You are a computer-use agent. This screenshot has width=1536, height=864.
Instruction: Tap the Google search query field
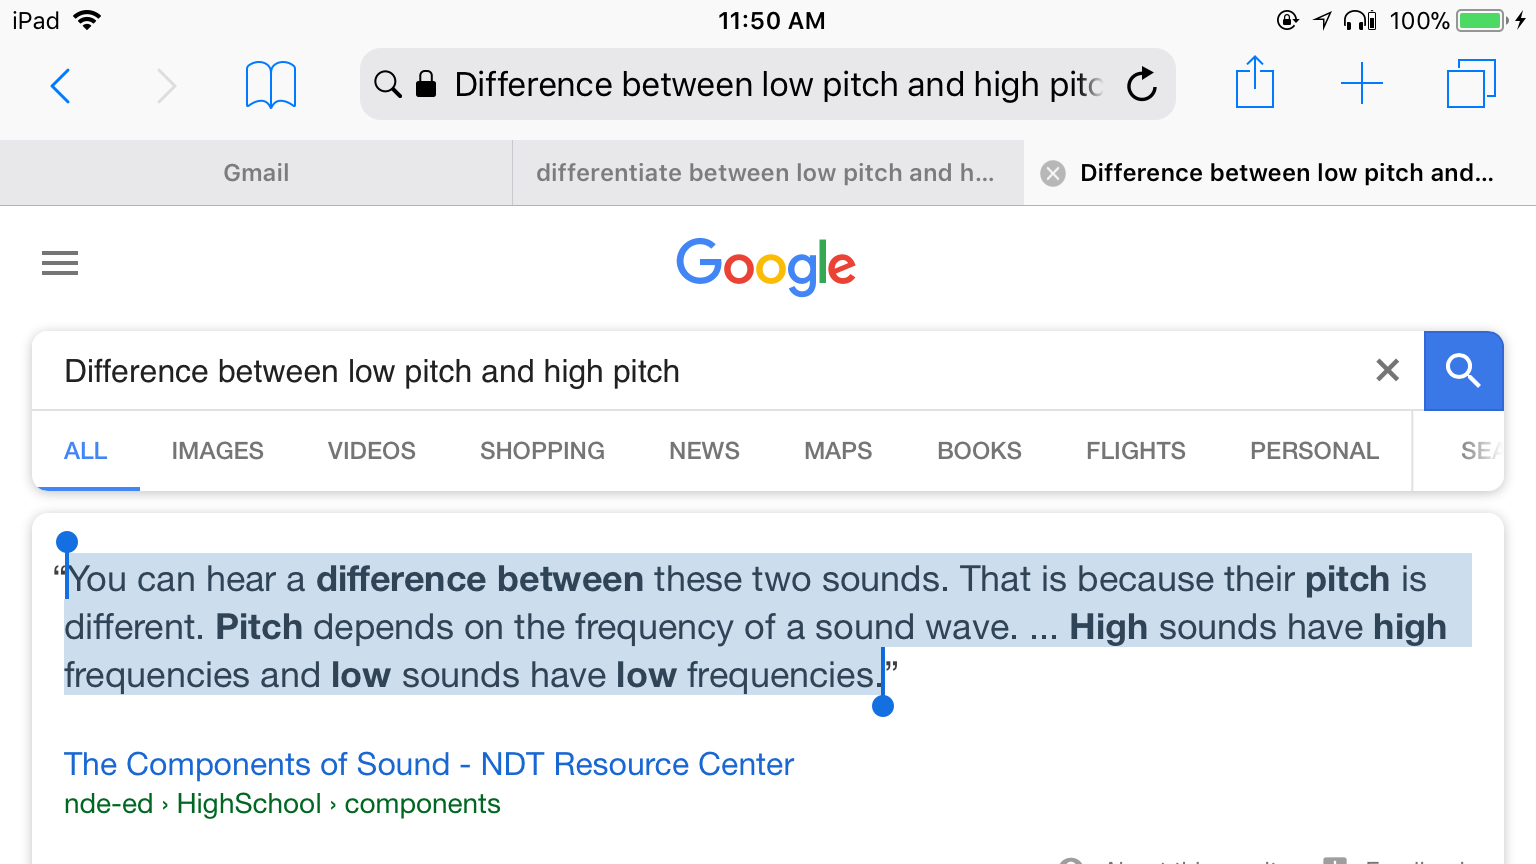(700, 371)
